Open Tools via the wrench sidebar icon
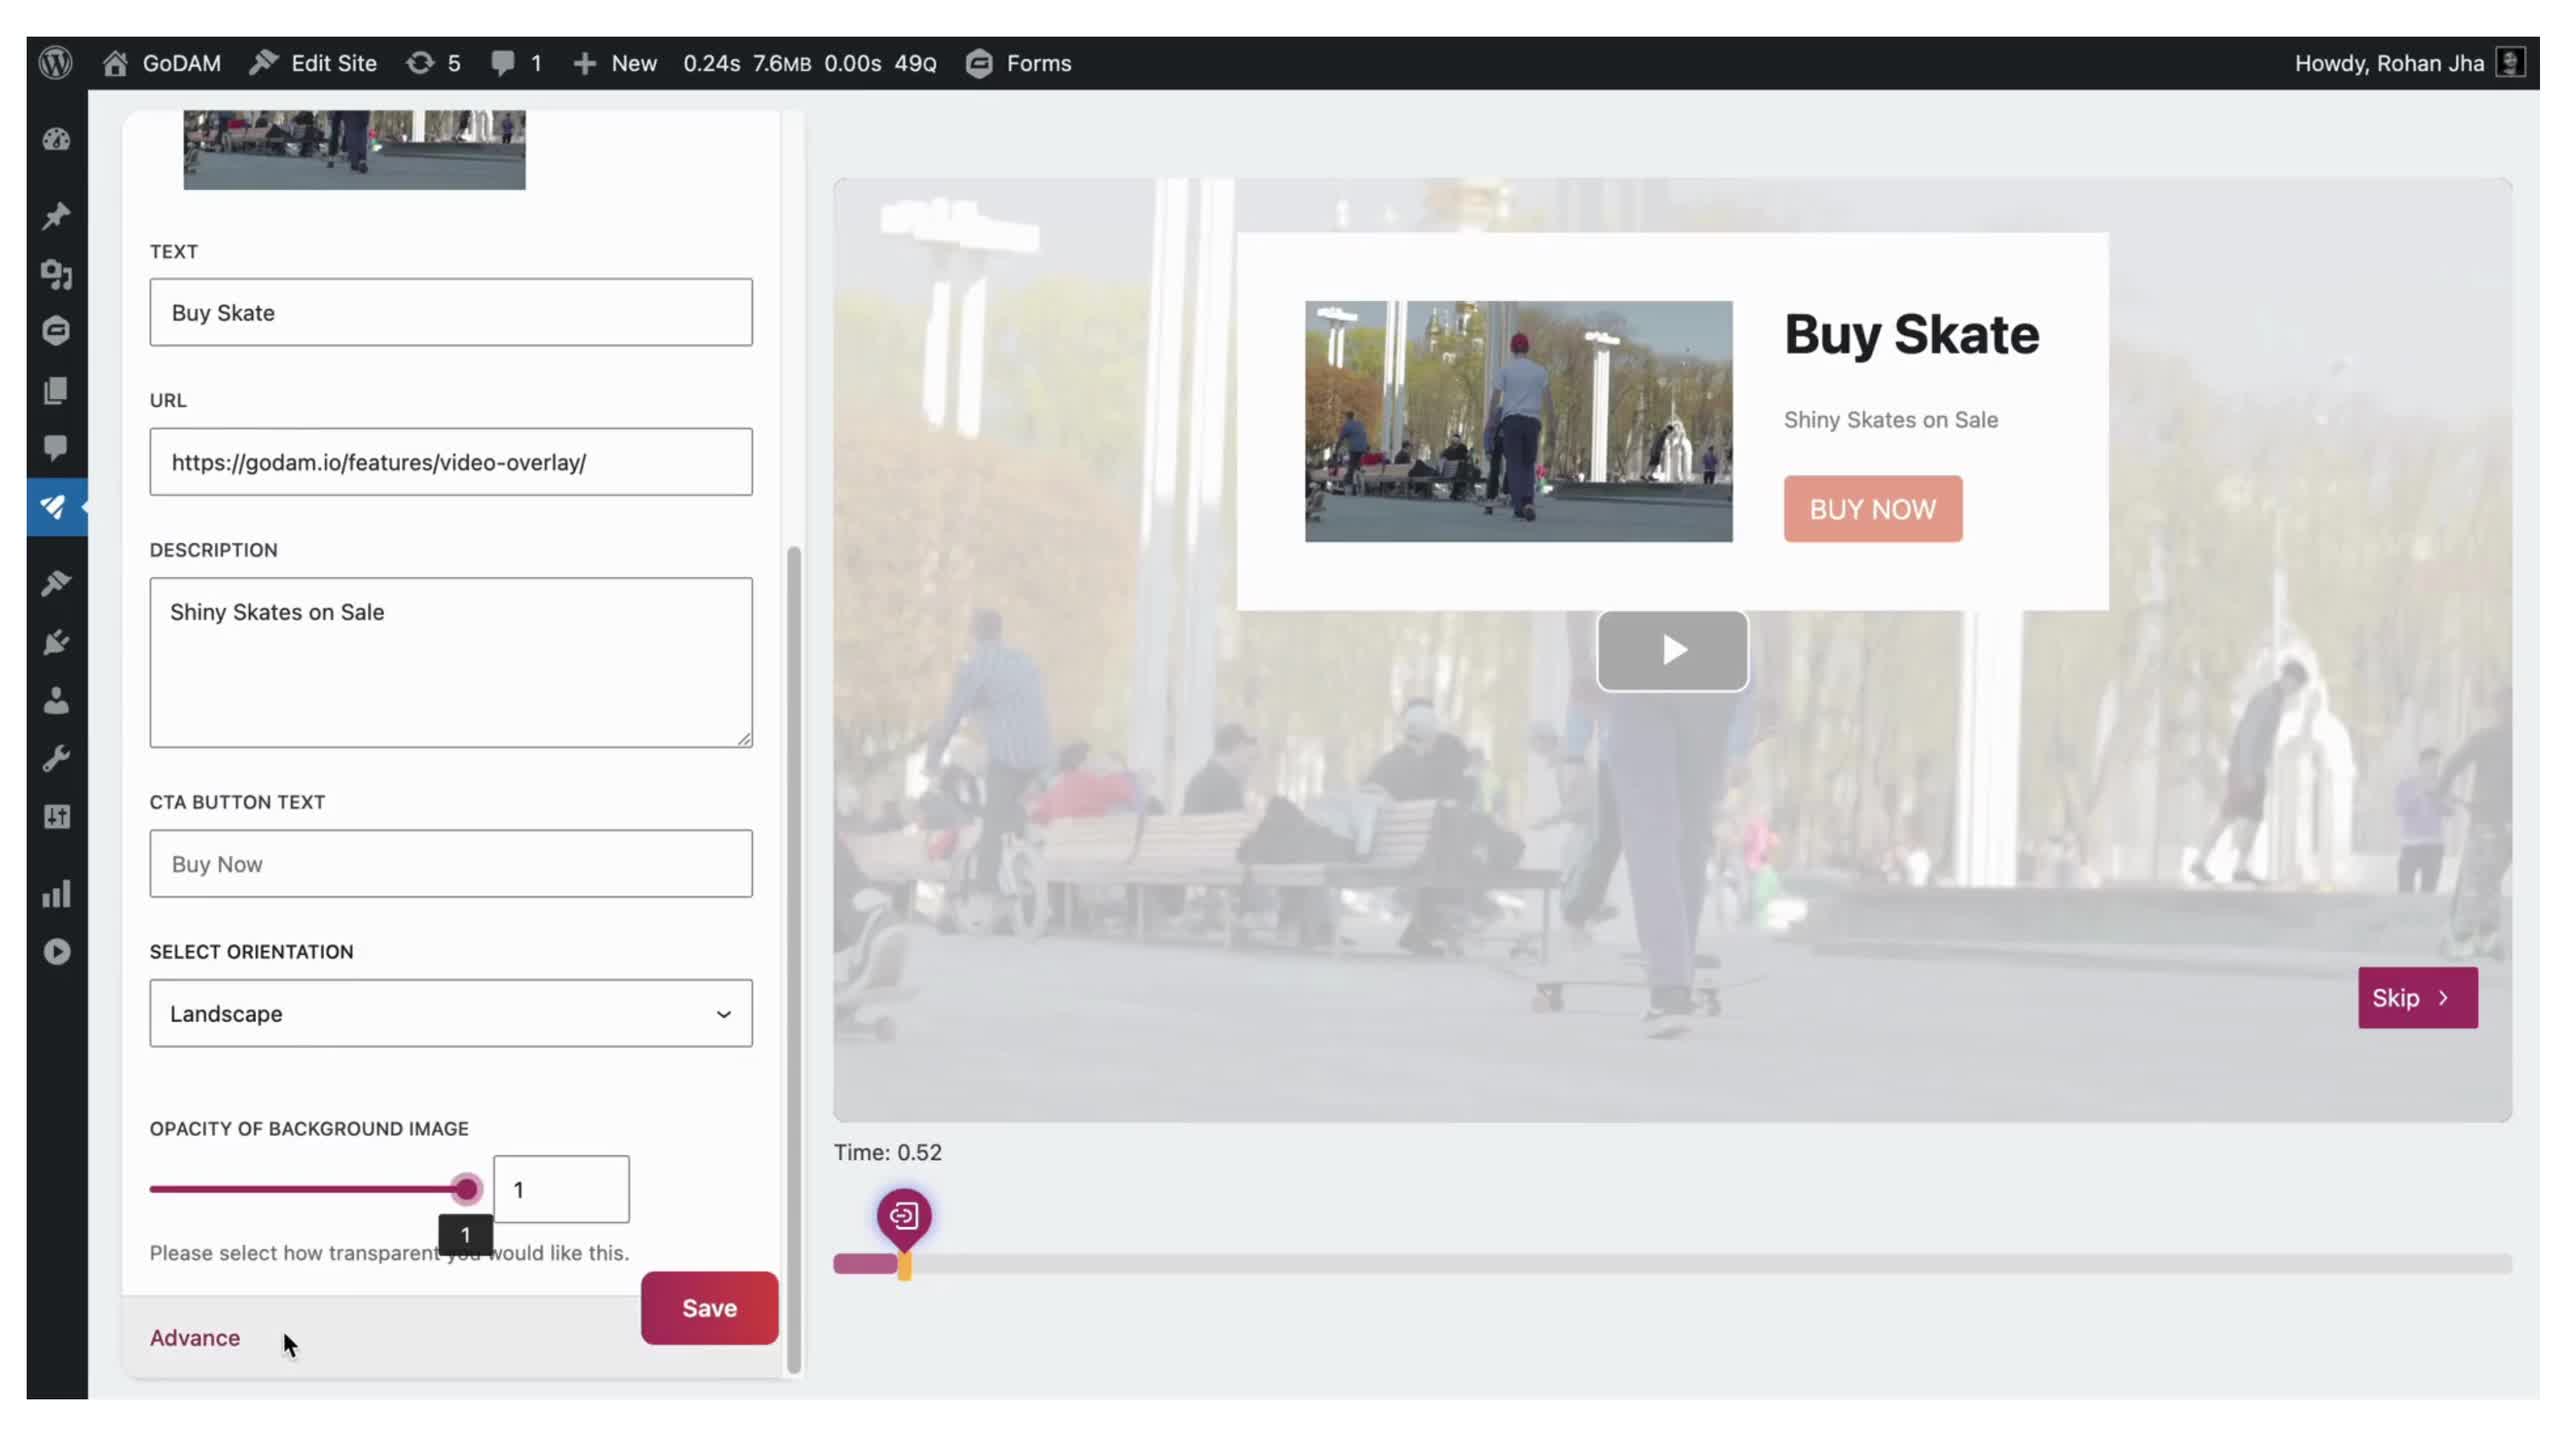 [x=56, y=758]
